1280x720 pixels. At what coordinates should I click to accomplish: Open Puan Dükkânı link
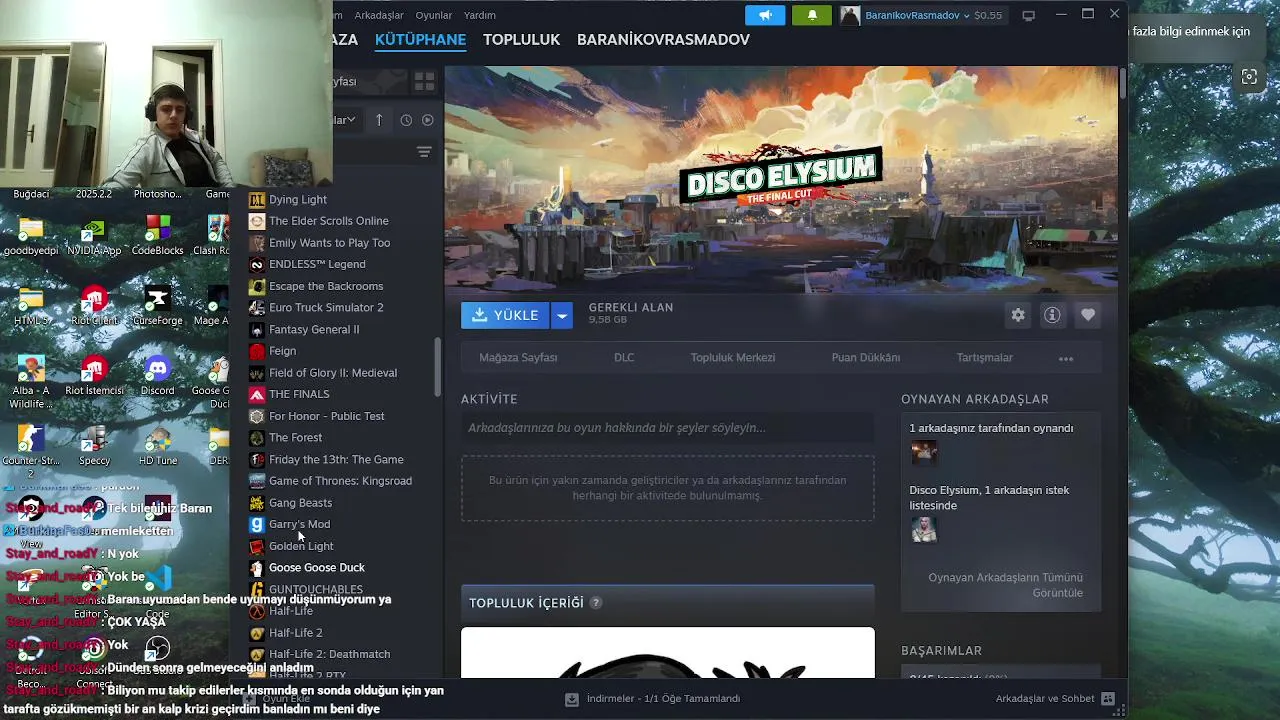pos(866,358)
